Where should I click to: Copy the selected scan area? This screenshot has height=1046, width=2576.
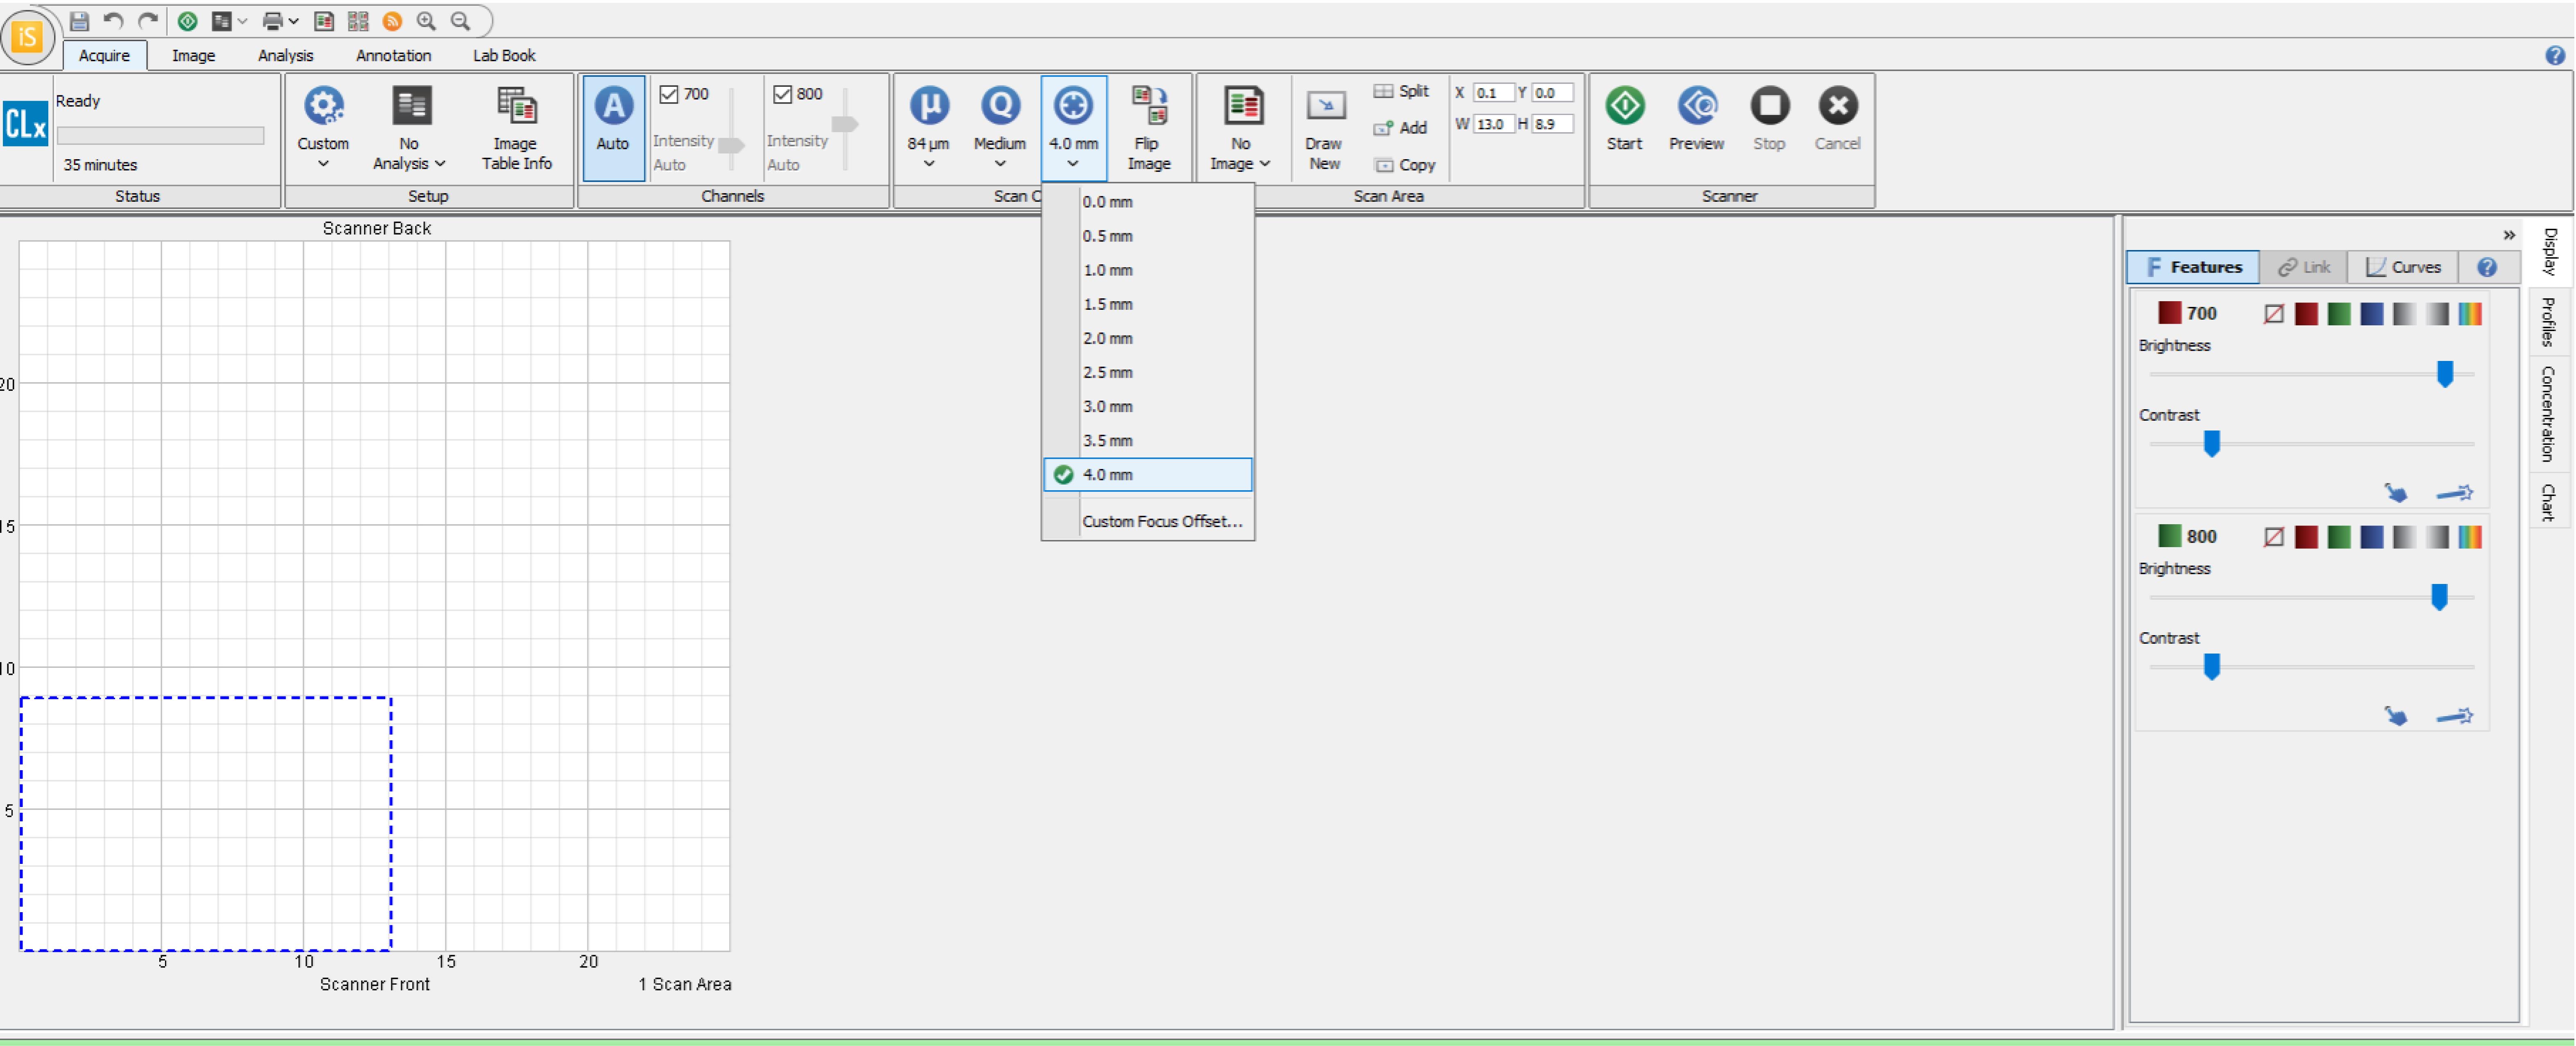click(1405, 165)
